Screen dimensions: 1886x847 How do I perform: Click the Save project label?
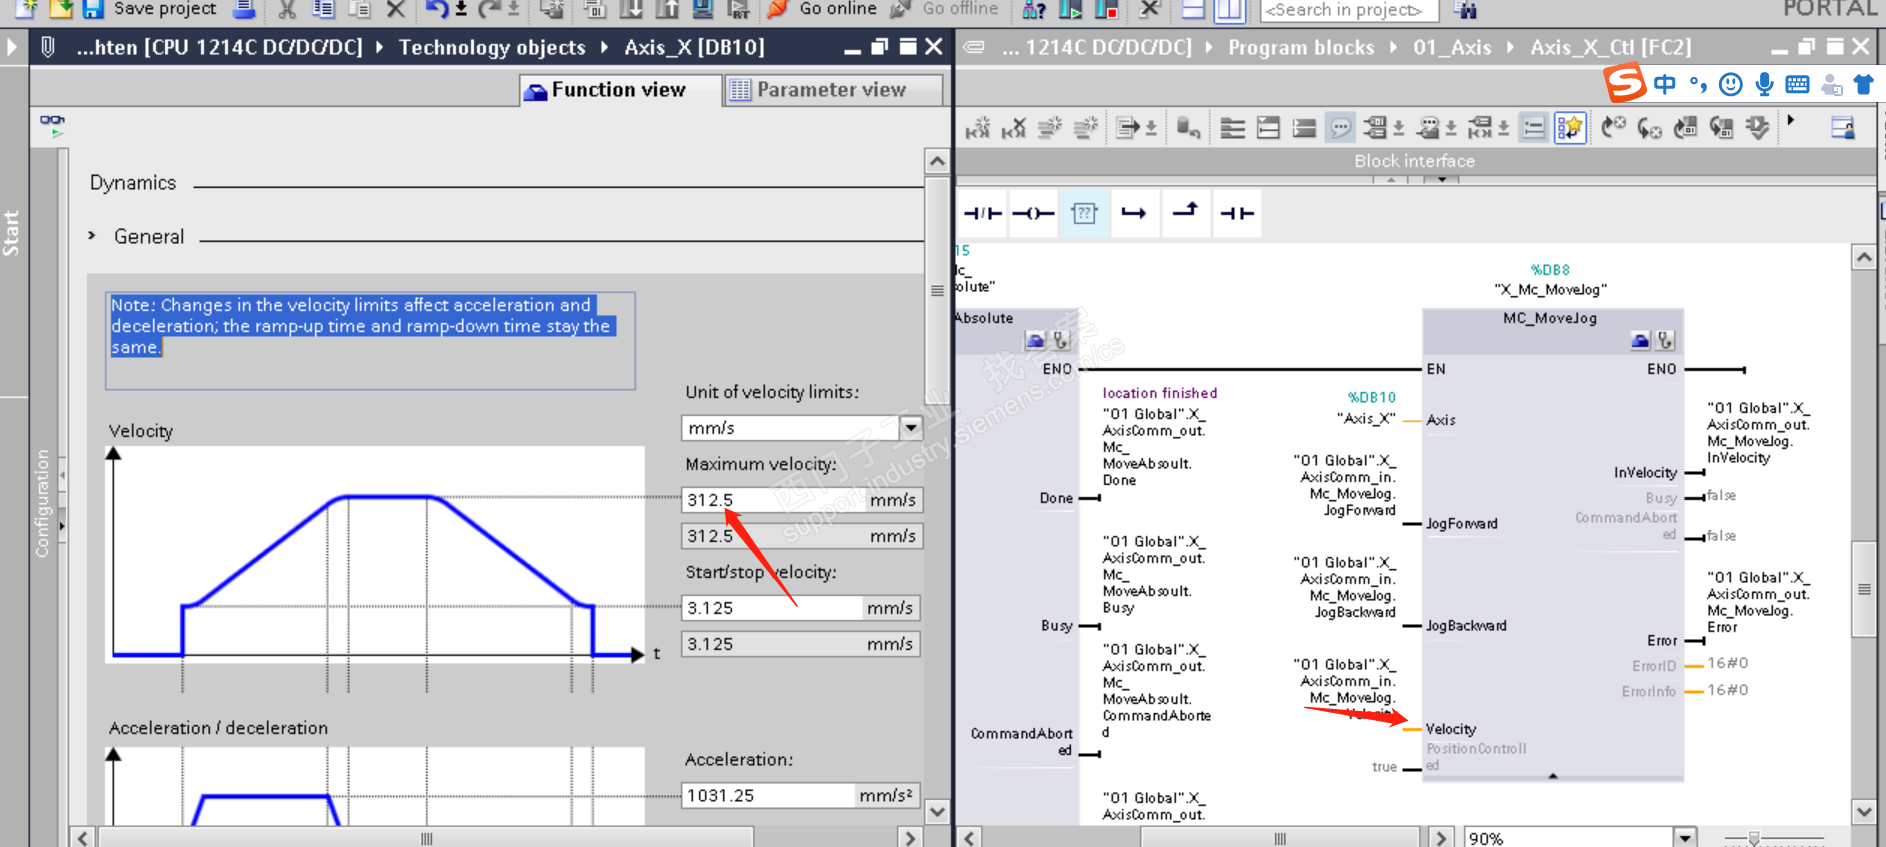[165, 9]
